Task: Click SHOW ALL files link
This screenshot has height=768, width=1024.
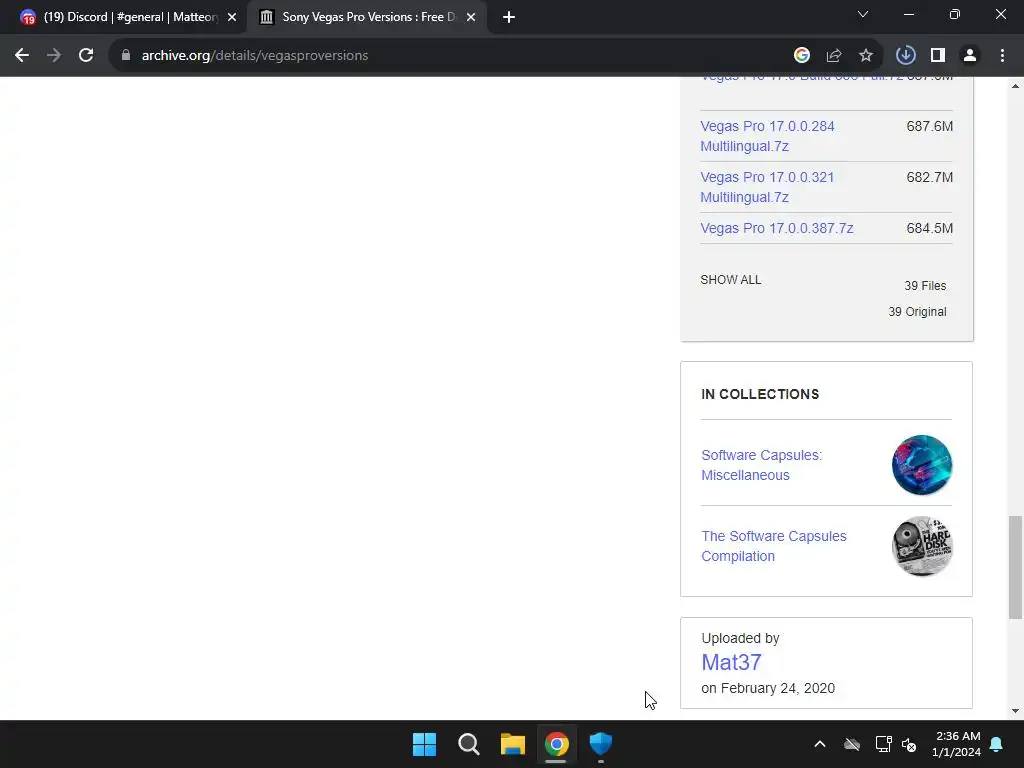Action: click(730, 280)
